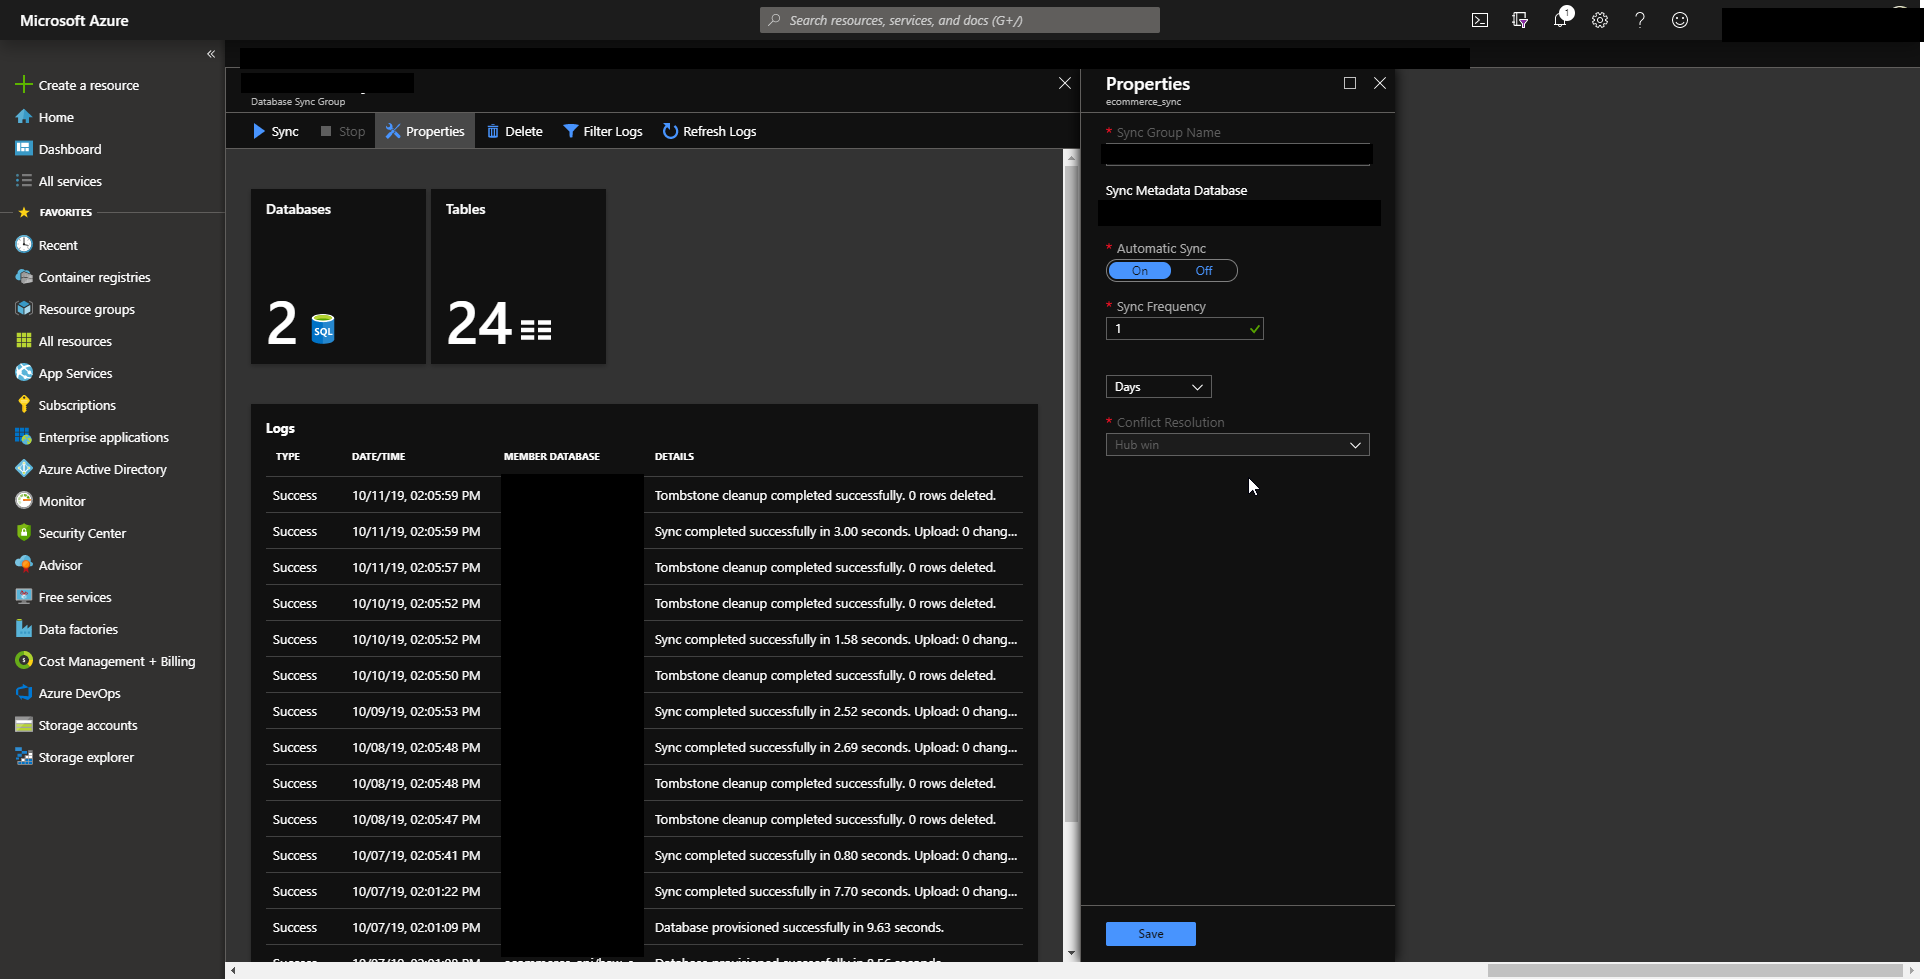Click Refresh Logs
The width and height of the screenshot is (1924, 979).
point(710,131)
